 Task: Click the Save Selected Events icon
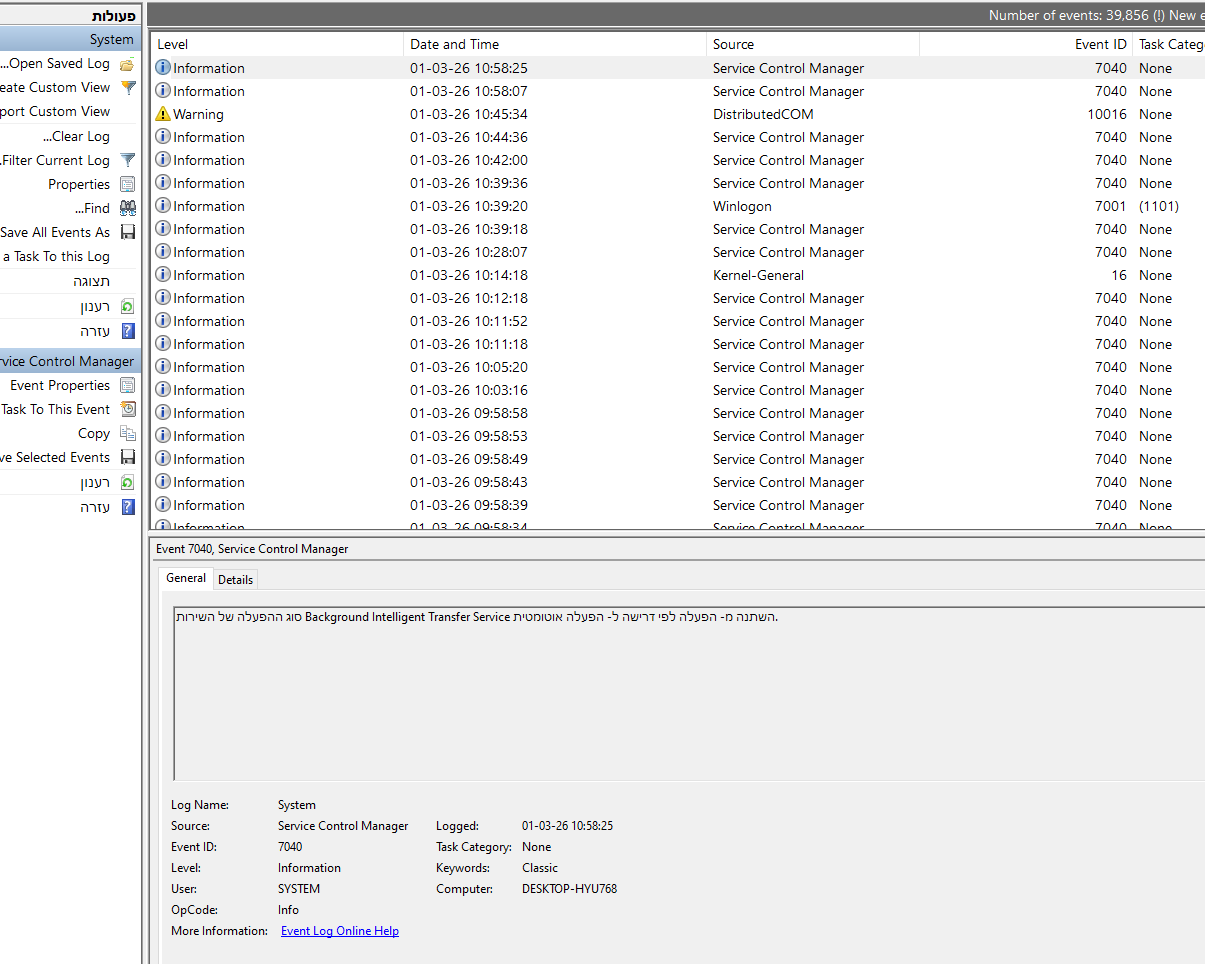click(127, 457)
